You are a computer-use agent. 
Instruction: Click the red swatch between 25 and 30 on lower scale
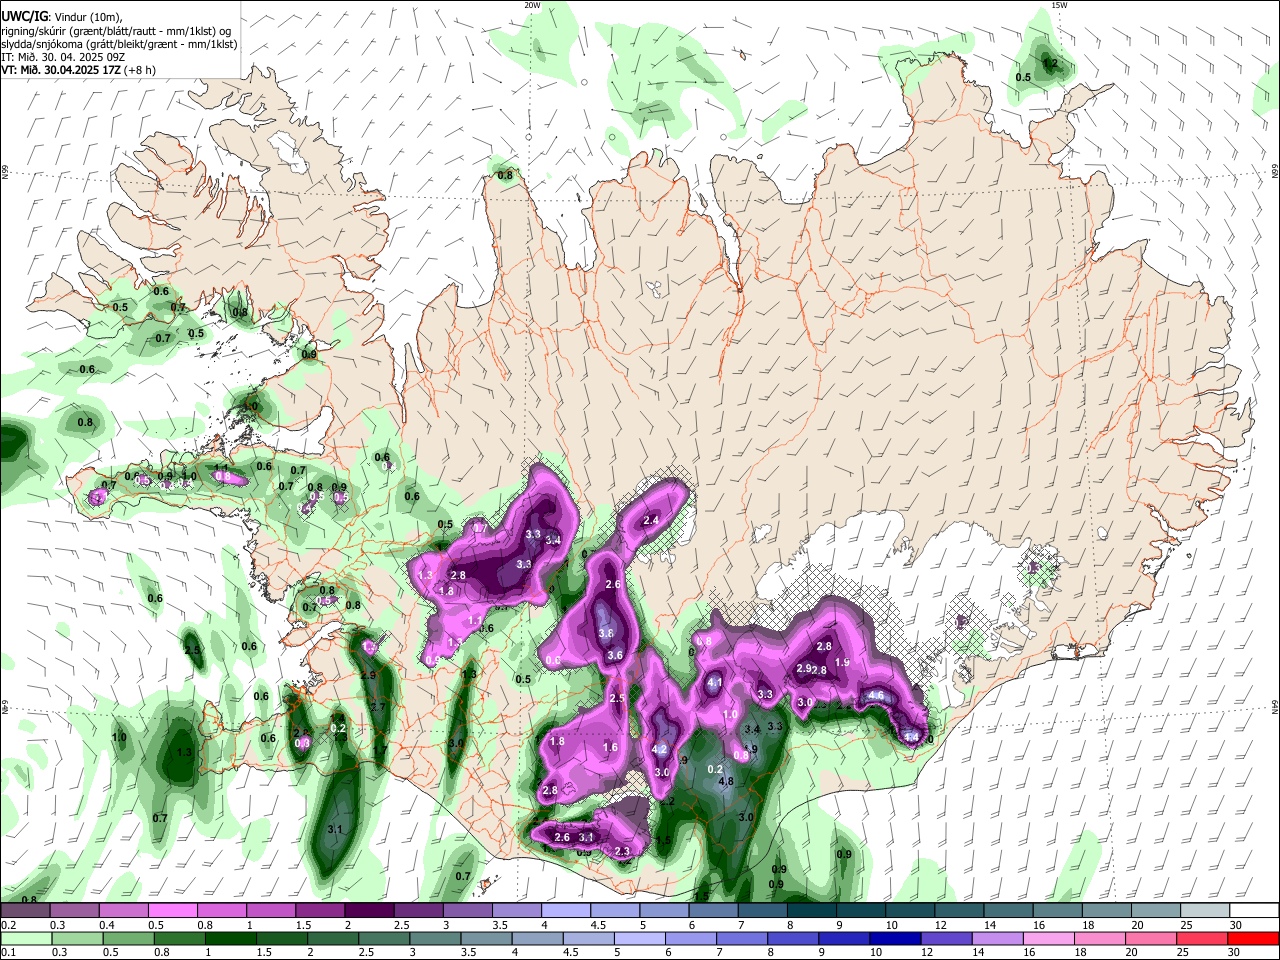pos(1203,938)
